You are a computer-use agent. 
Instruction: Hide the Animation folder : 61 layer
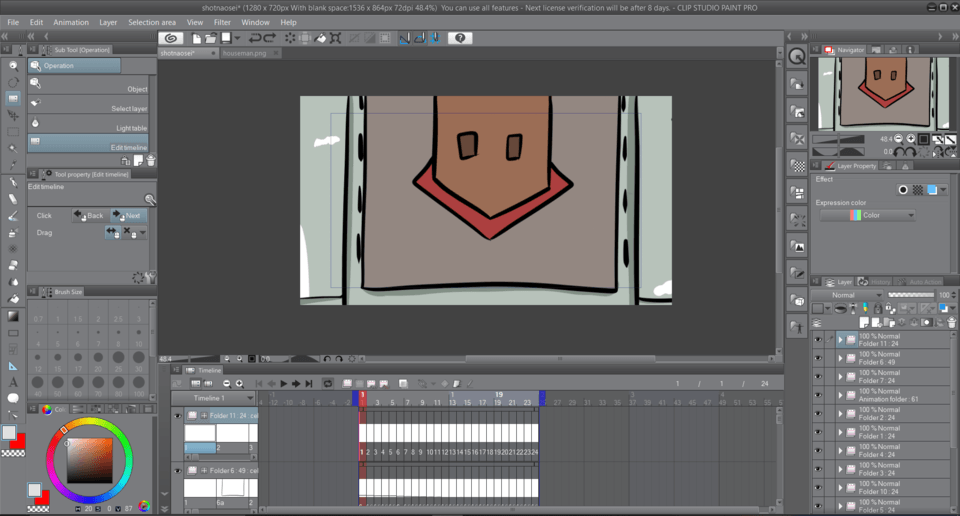coord(818,395)
